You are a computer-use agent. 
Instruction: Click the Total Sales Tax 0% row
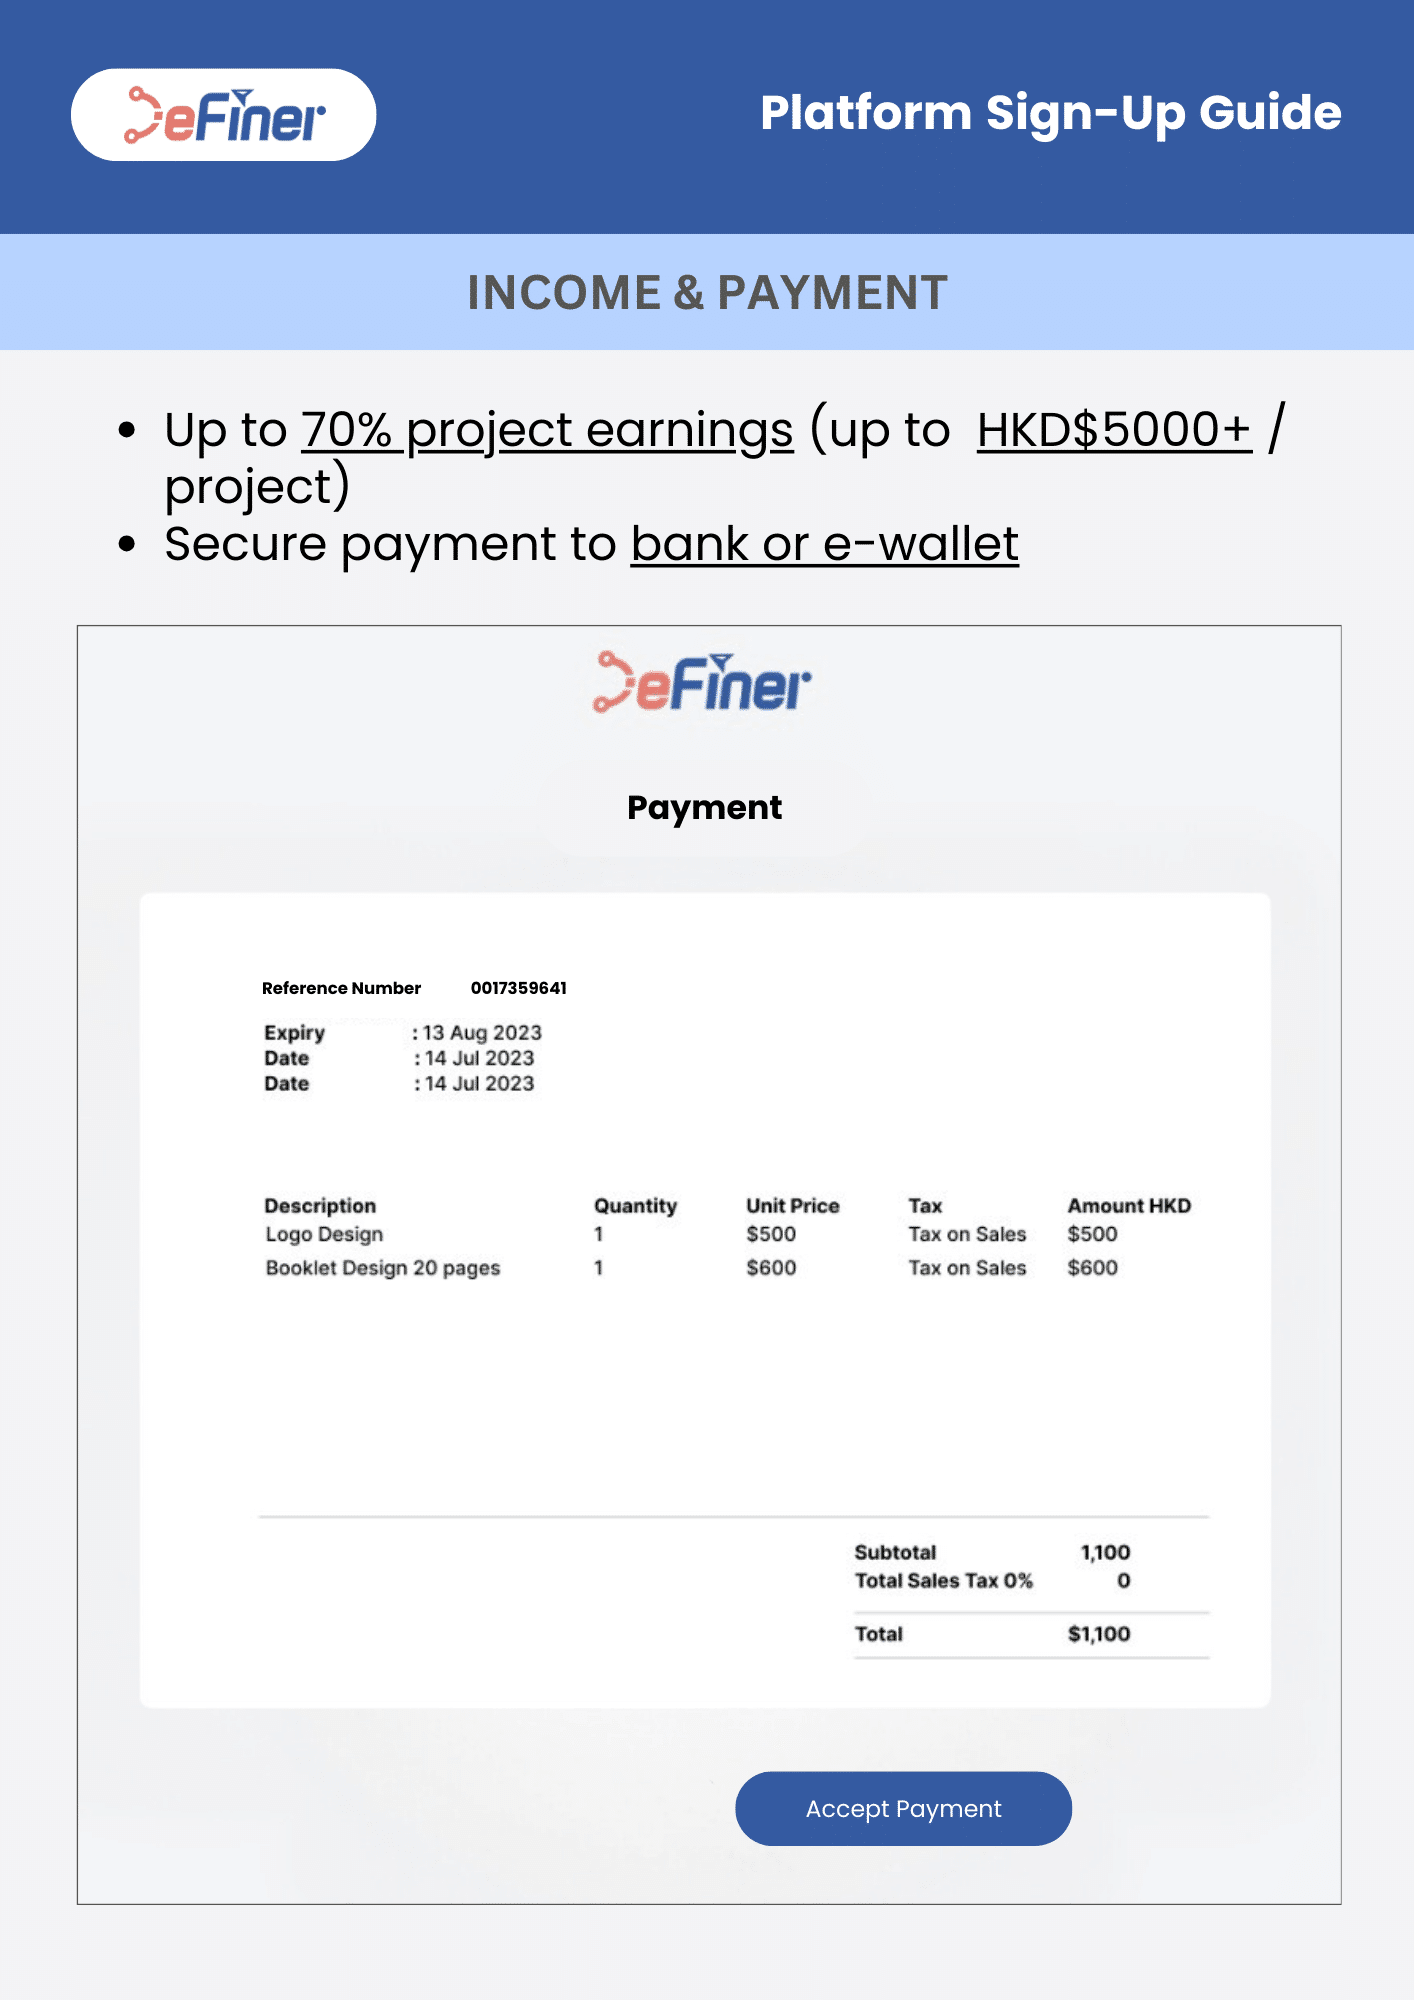(x=993, y=1581)
